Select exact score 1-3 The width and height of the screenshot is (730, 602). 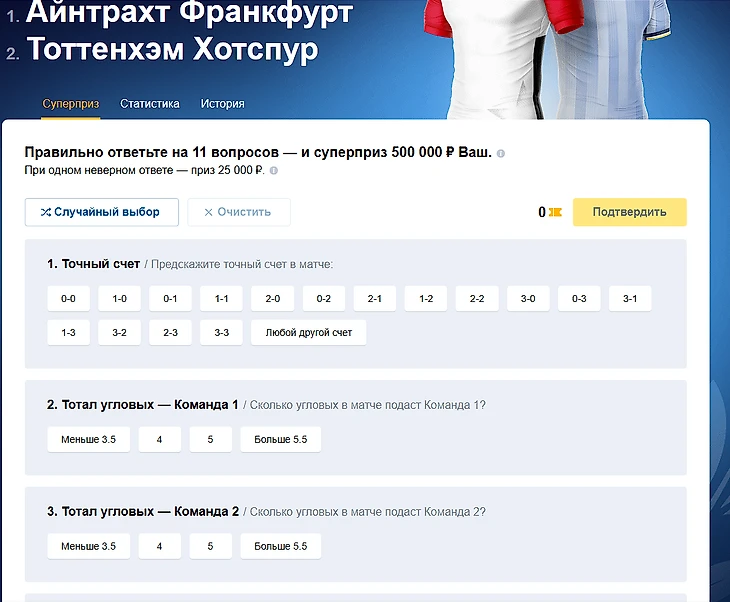(x=68, y=332)
